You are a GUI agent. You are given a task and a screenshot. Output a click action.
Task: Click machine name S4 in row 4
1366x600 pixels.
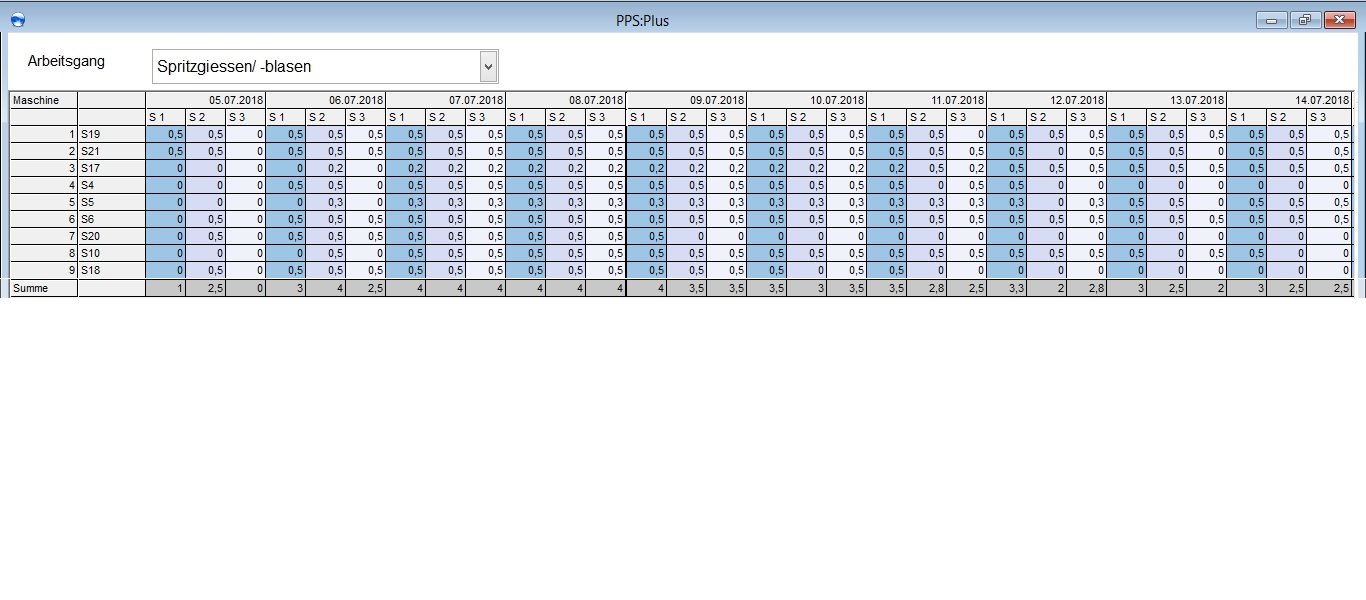[111, 185]
